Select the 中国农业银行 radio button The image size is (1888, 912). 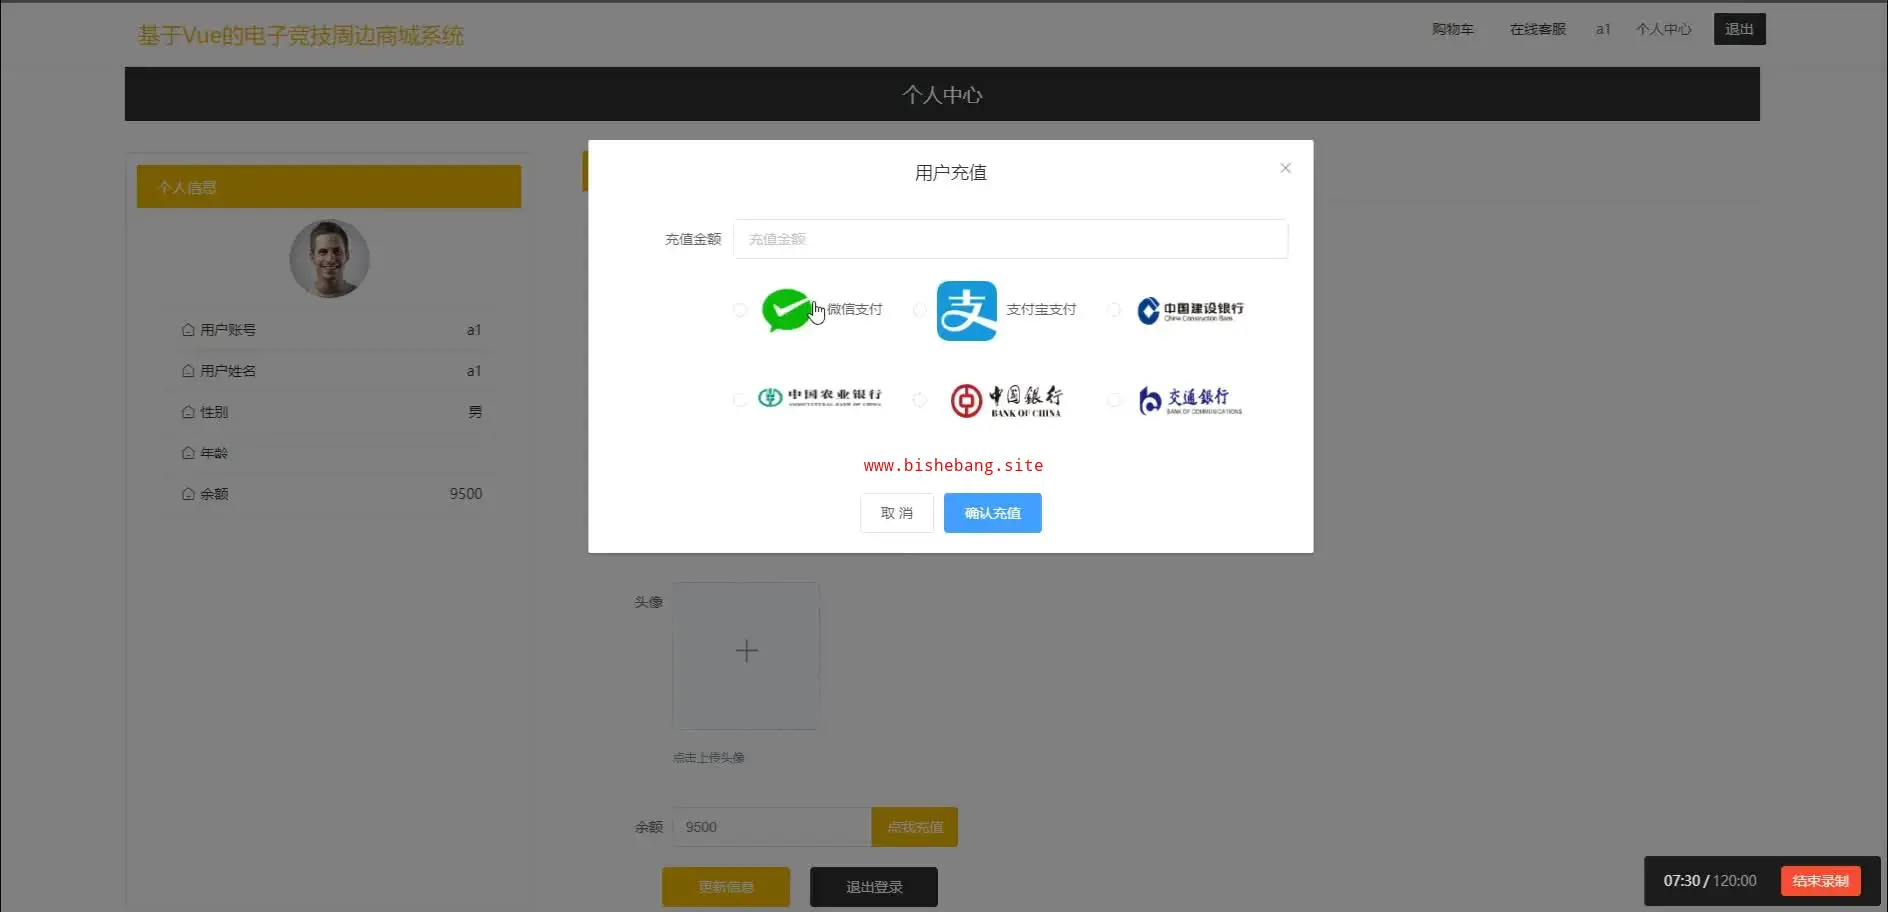740,400
